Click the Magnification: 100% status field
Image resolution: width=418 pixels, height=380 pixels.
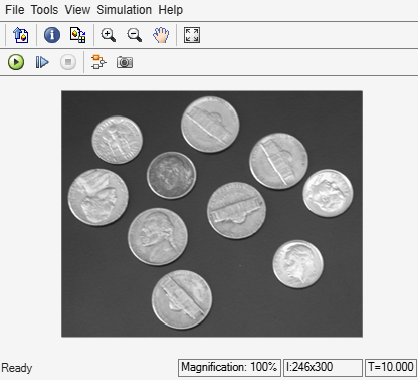229,368
